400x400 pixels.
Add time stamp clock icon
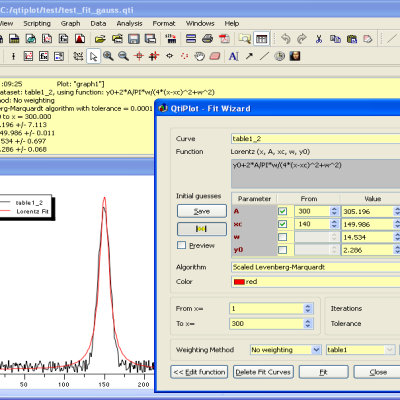[x=280, y=56]
